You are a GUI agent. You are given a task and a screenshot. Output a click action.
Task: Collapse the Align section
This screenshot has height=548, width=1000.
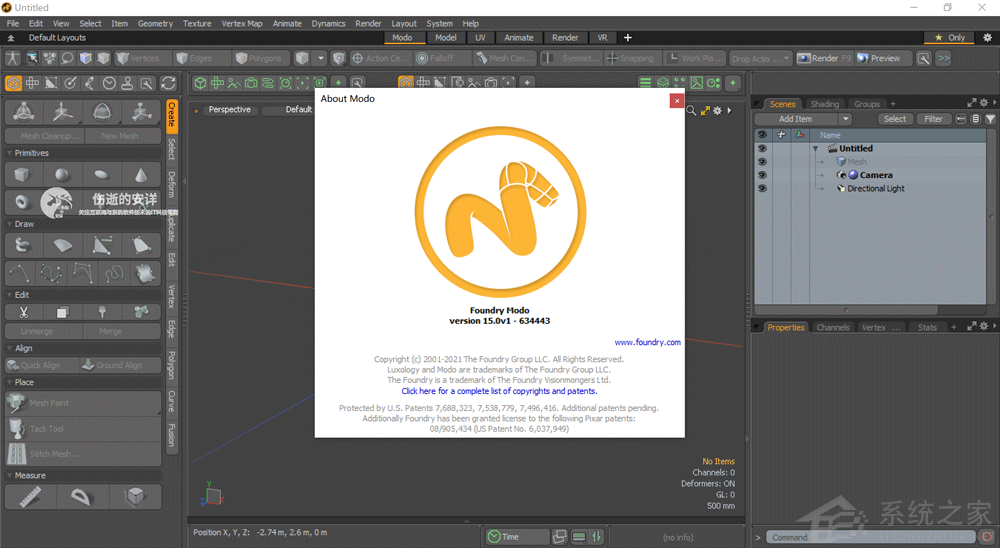click(10, 348)
